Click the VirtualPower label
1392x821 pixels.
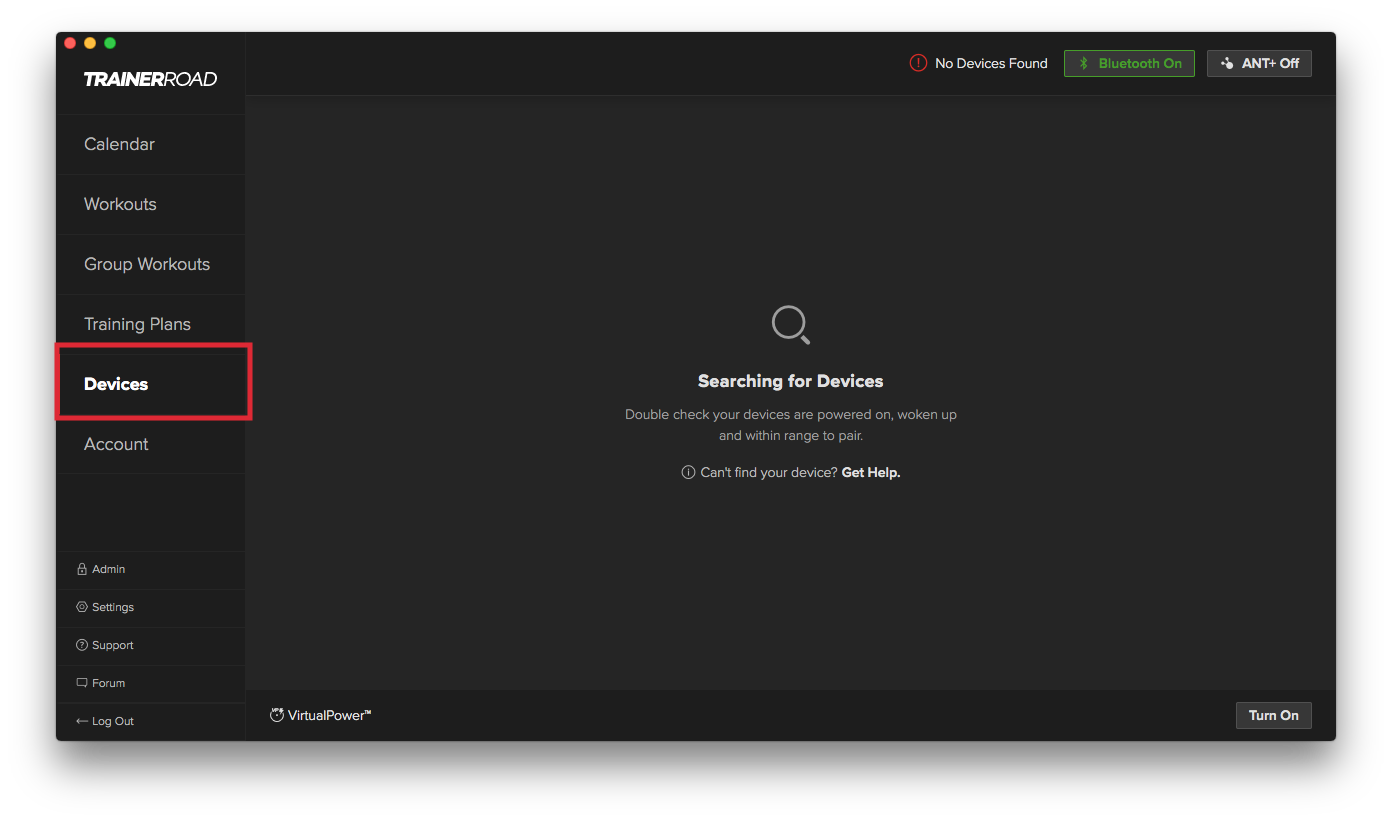tap(330, 715)
